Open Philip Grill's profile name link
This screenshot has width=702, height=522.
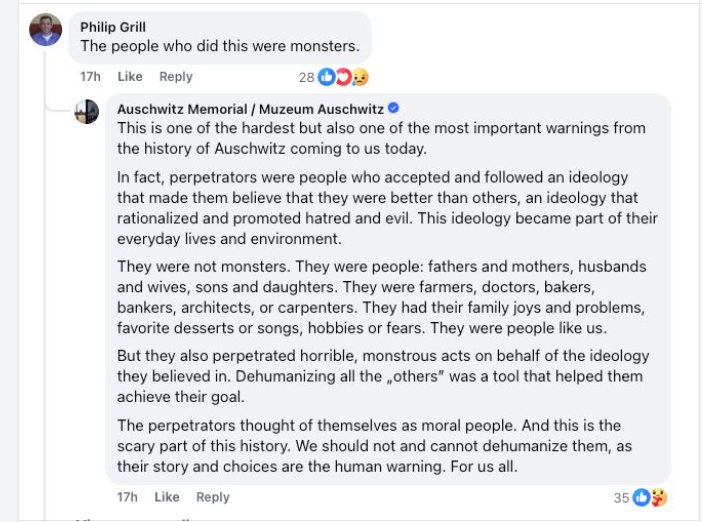113,27
